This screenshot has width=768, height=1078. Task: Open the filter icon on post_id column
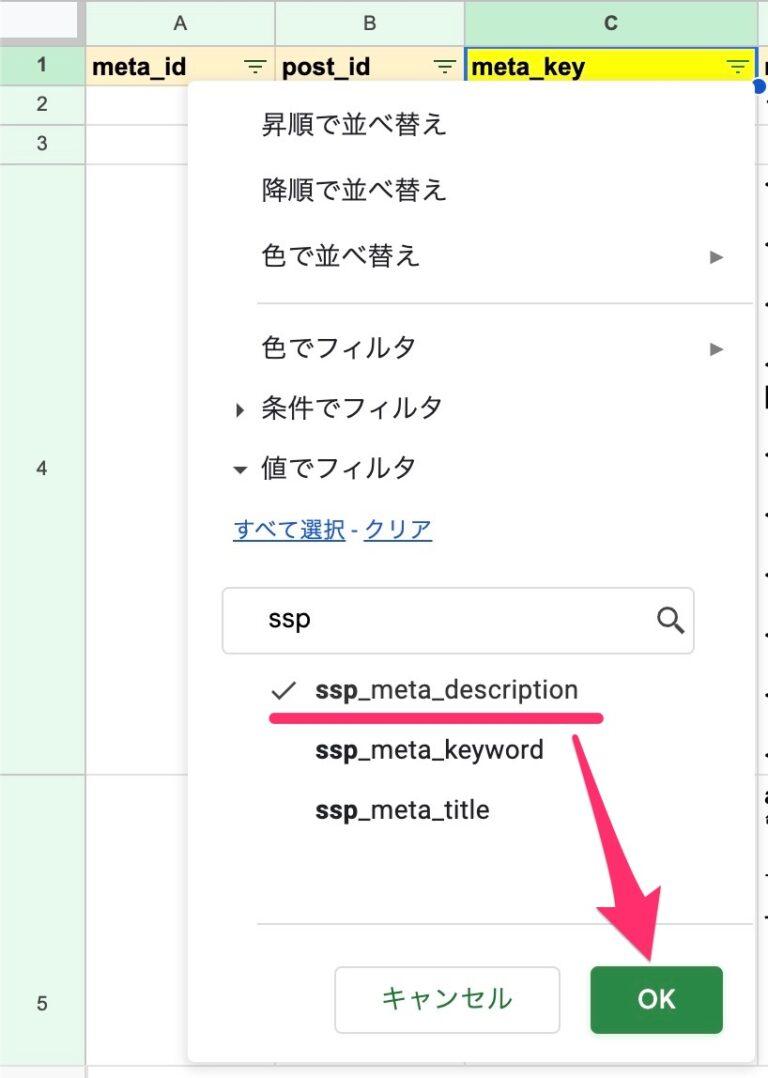[x=443, y=66]
